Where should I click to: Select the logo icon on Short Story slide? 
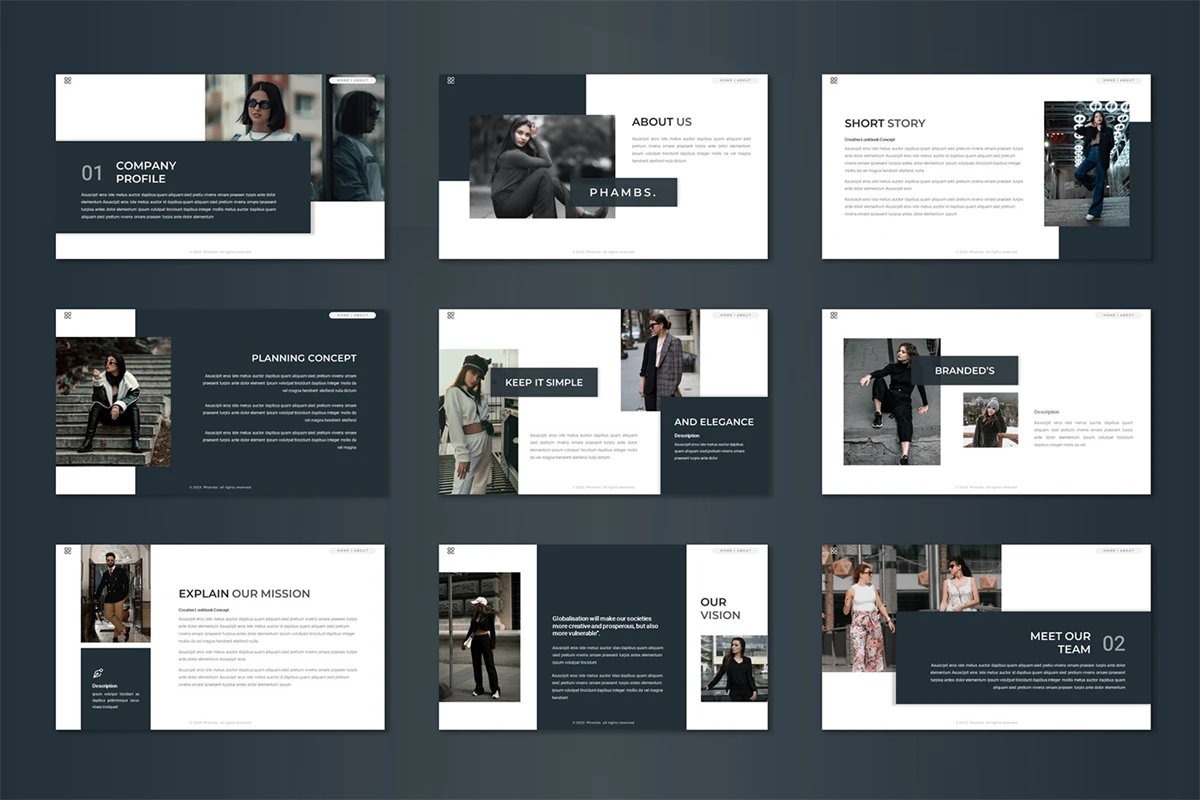coord(834,80)
